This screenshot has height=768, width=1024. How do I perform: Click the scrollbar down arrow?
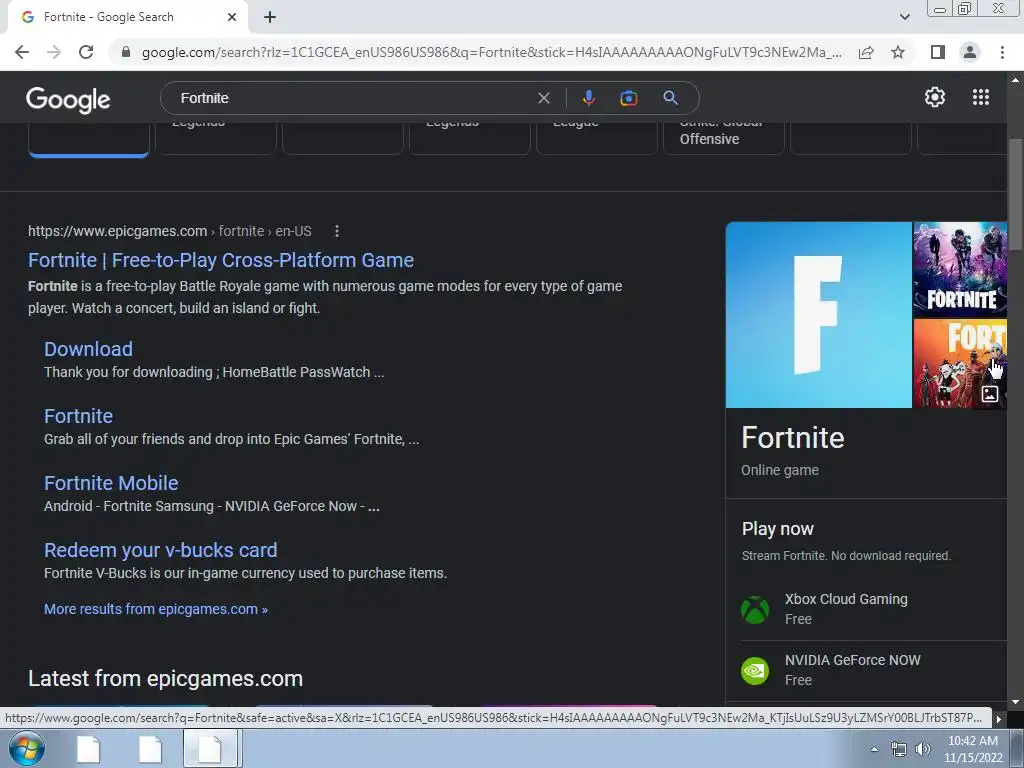tap(1016, 702)
